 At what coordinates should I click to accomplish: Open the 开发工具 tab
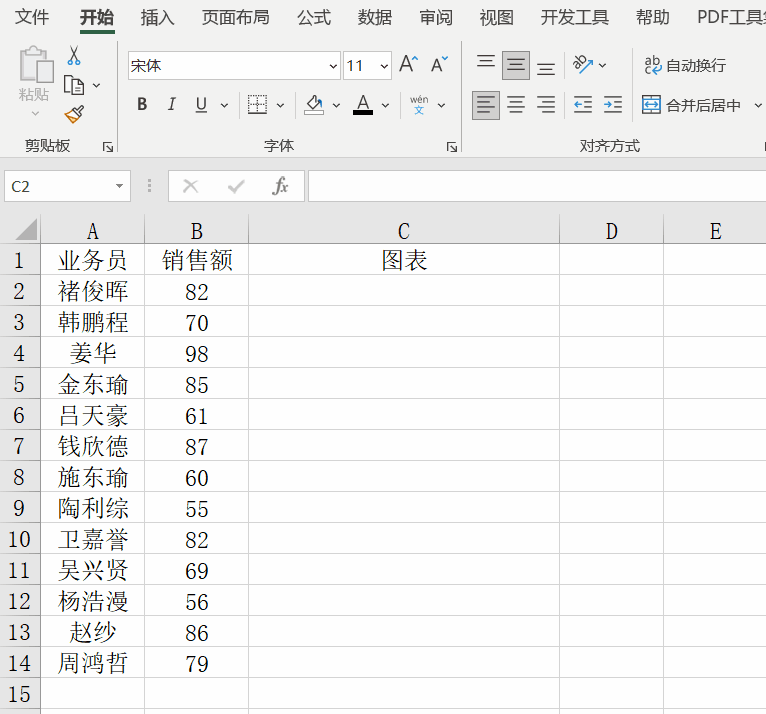[x=574, y=17]
